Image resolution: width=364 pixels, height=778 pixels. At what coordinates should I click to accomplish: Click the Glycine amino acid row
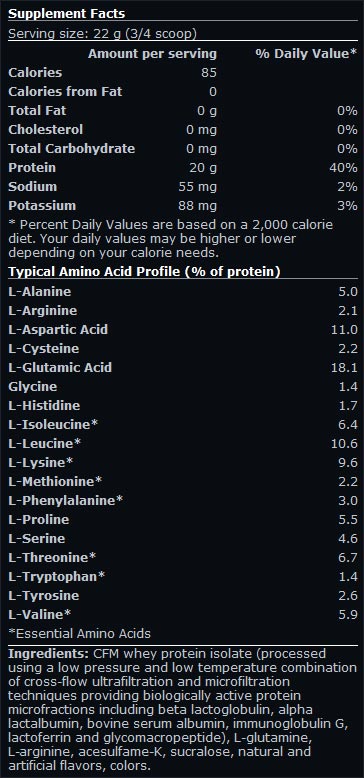tap(182, 387)
